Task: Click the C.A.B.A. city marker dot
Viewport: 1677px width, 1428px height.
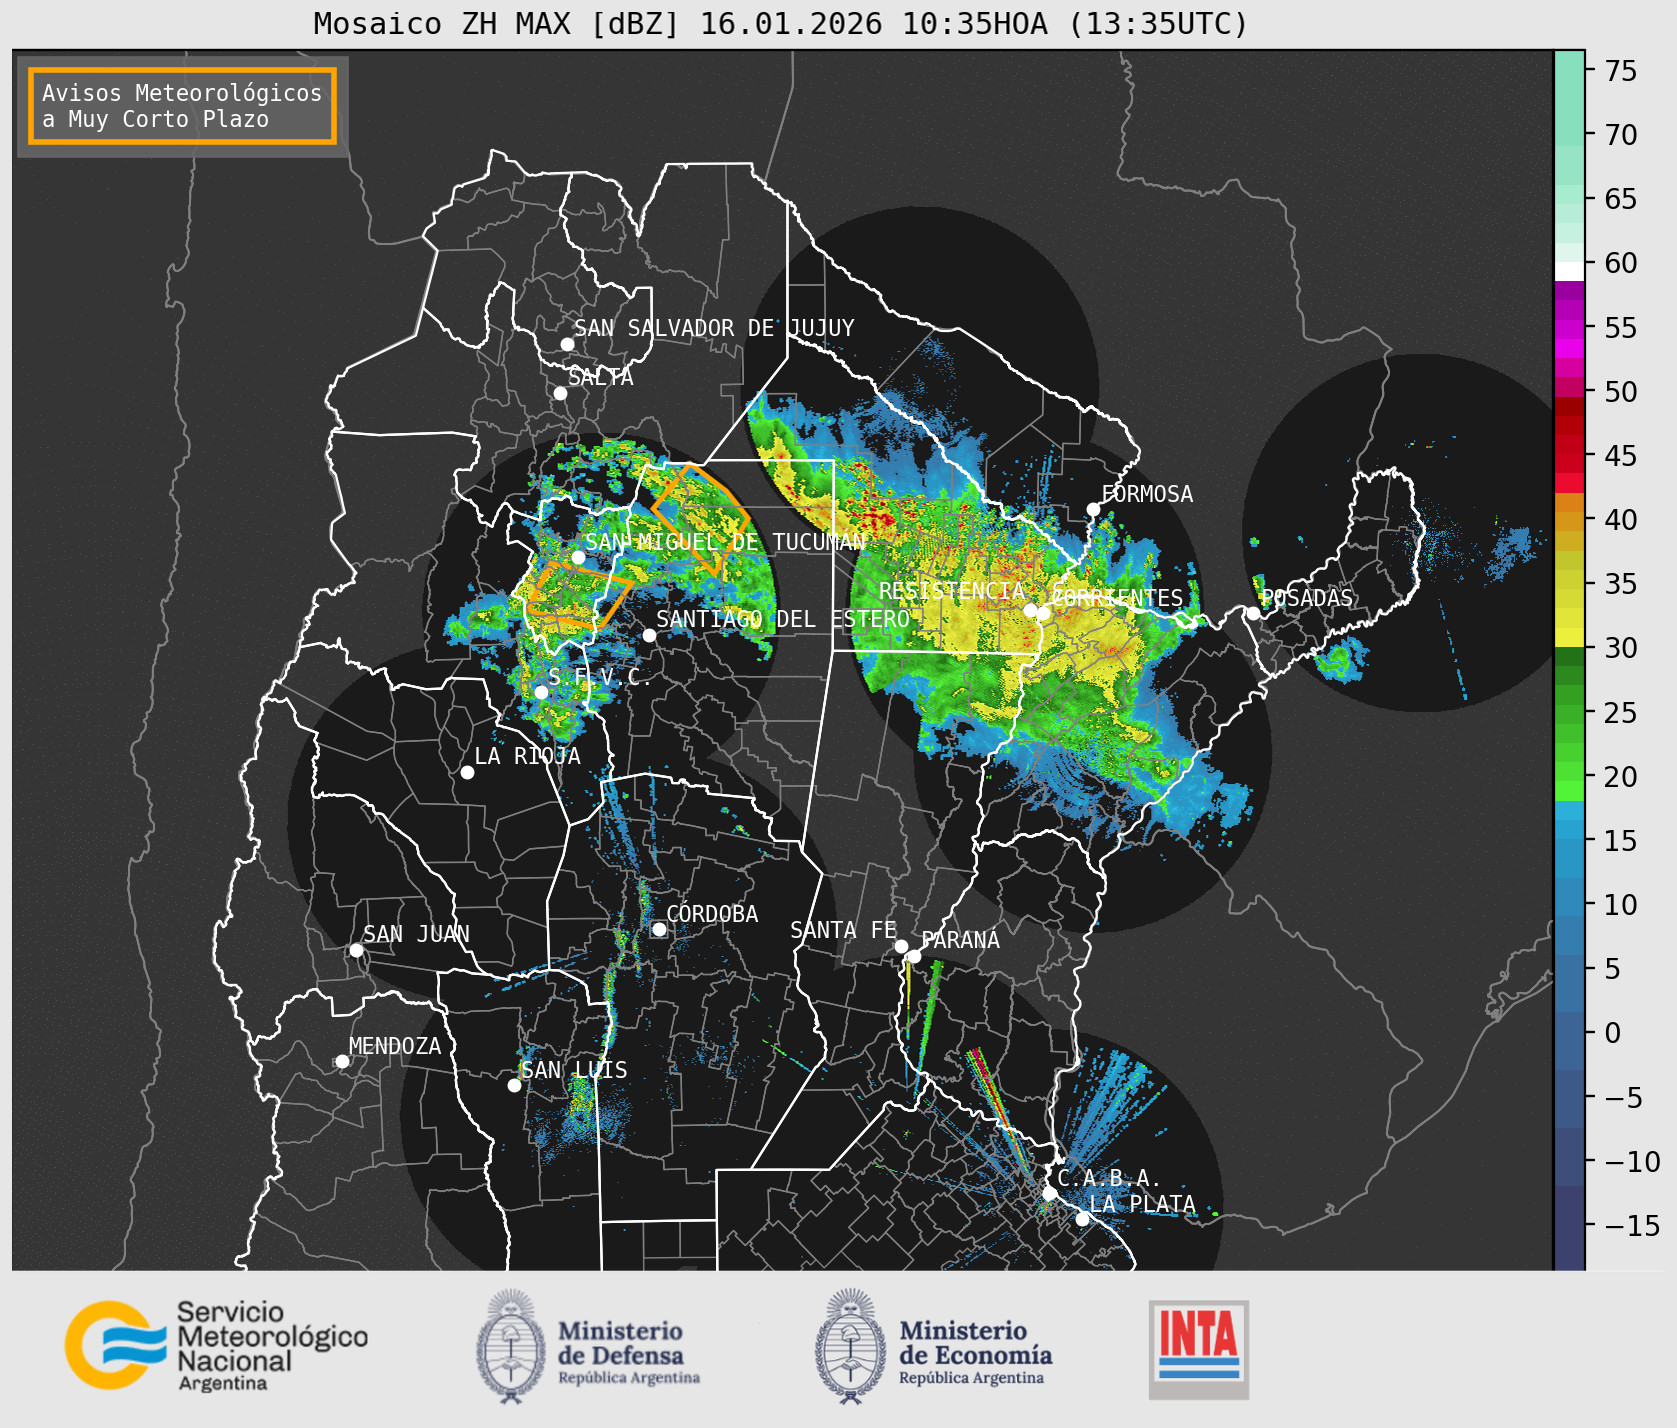Action: [1049, 1193]
